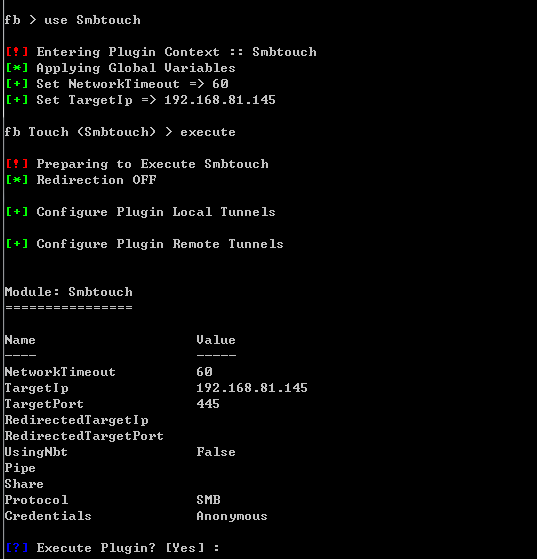Click the Execute Plugin? [Yes] prompt line
The width and height of the screenshot is (537, 559).
point(112,548)
